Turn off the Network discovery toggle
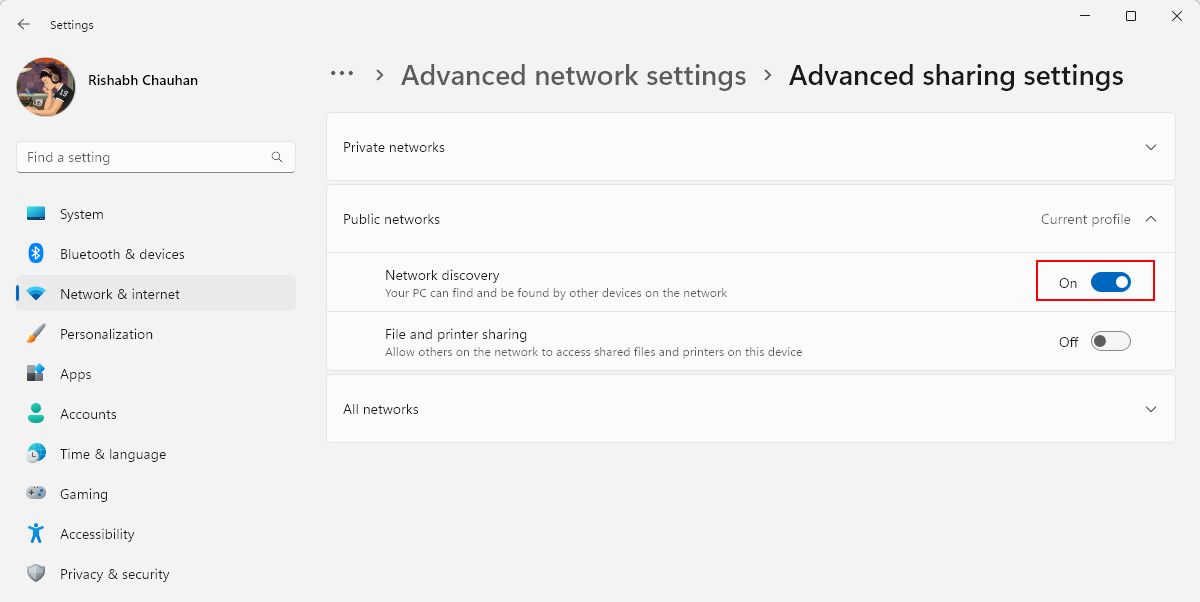 (x=1110, y=283)
